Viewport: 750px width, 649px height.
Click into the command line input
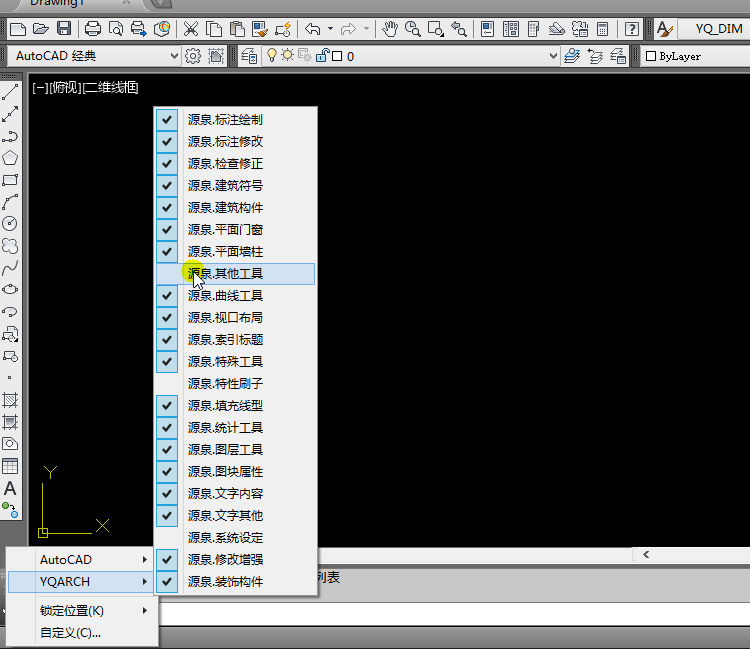pos(454,614)
